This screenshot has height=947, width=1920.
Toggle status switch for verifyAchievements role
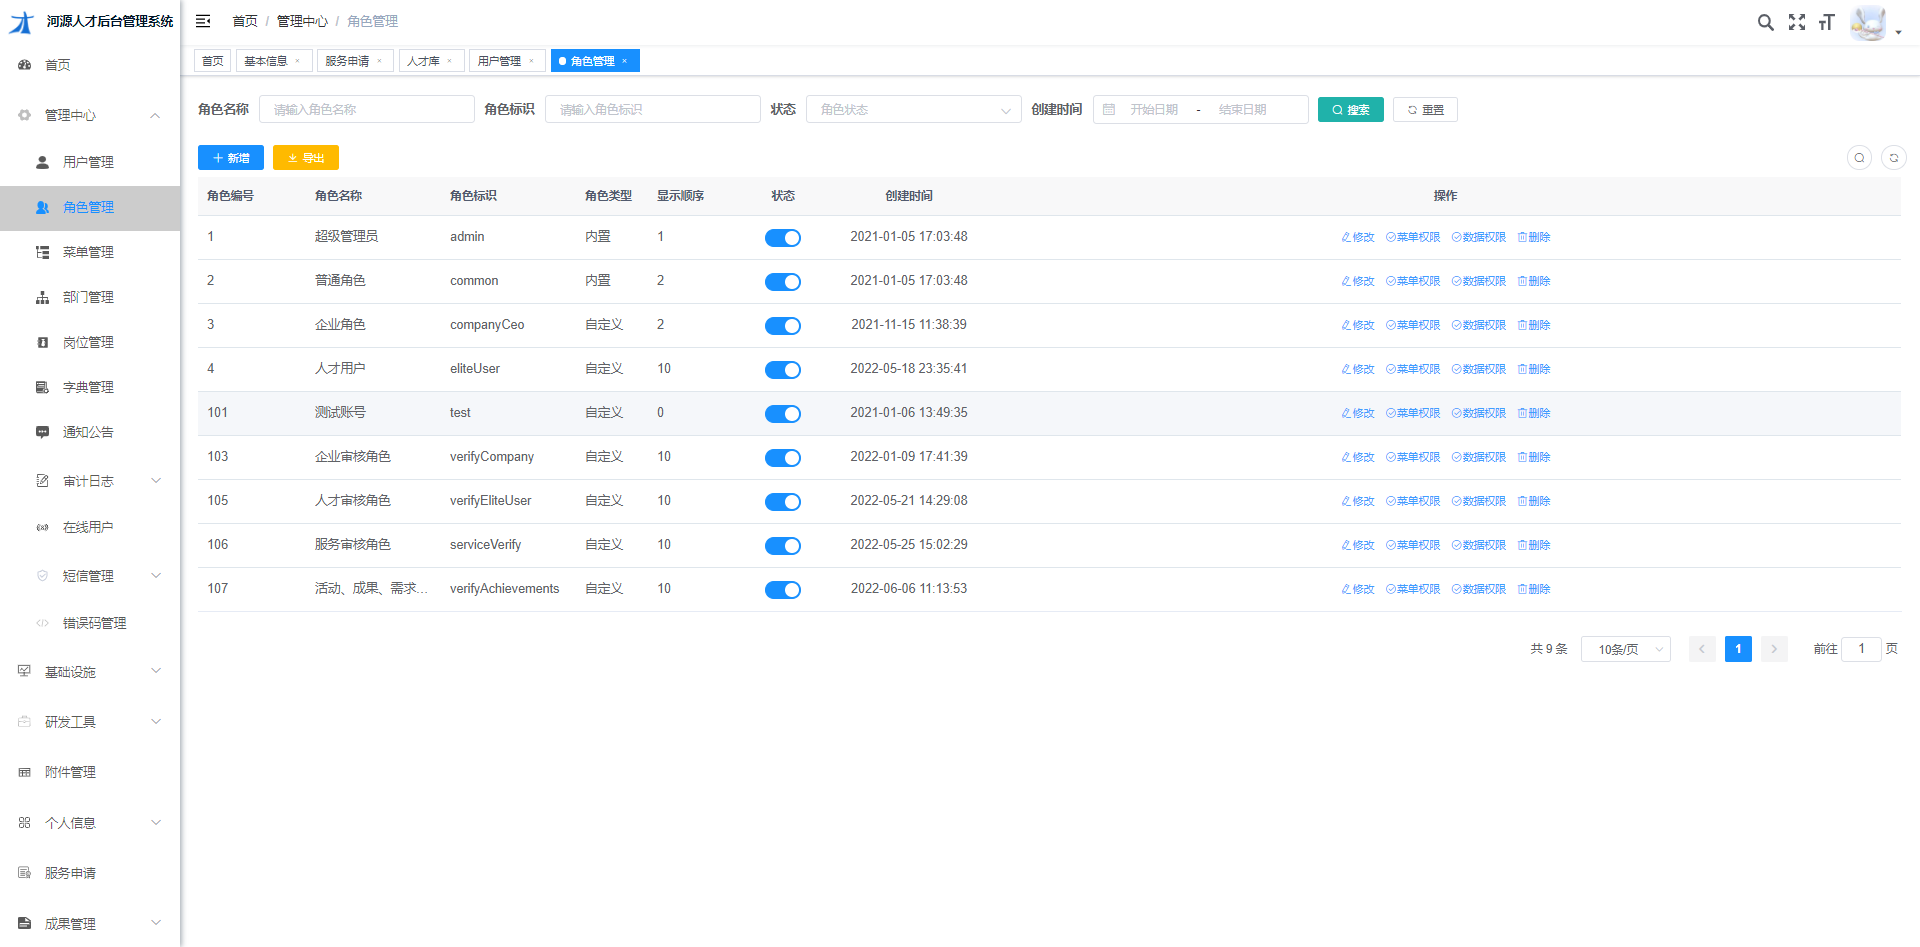pyautogui.click(x=783, y=590)
